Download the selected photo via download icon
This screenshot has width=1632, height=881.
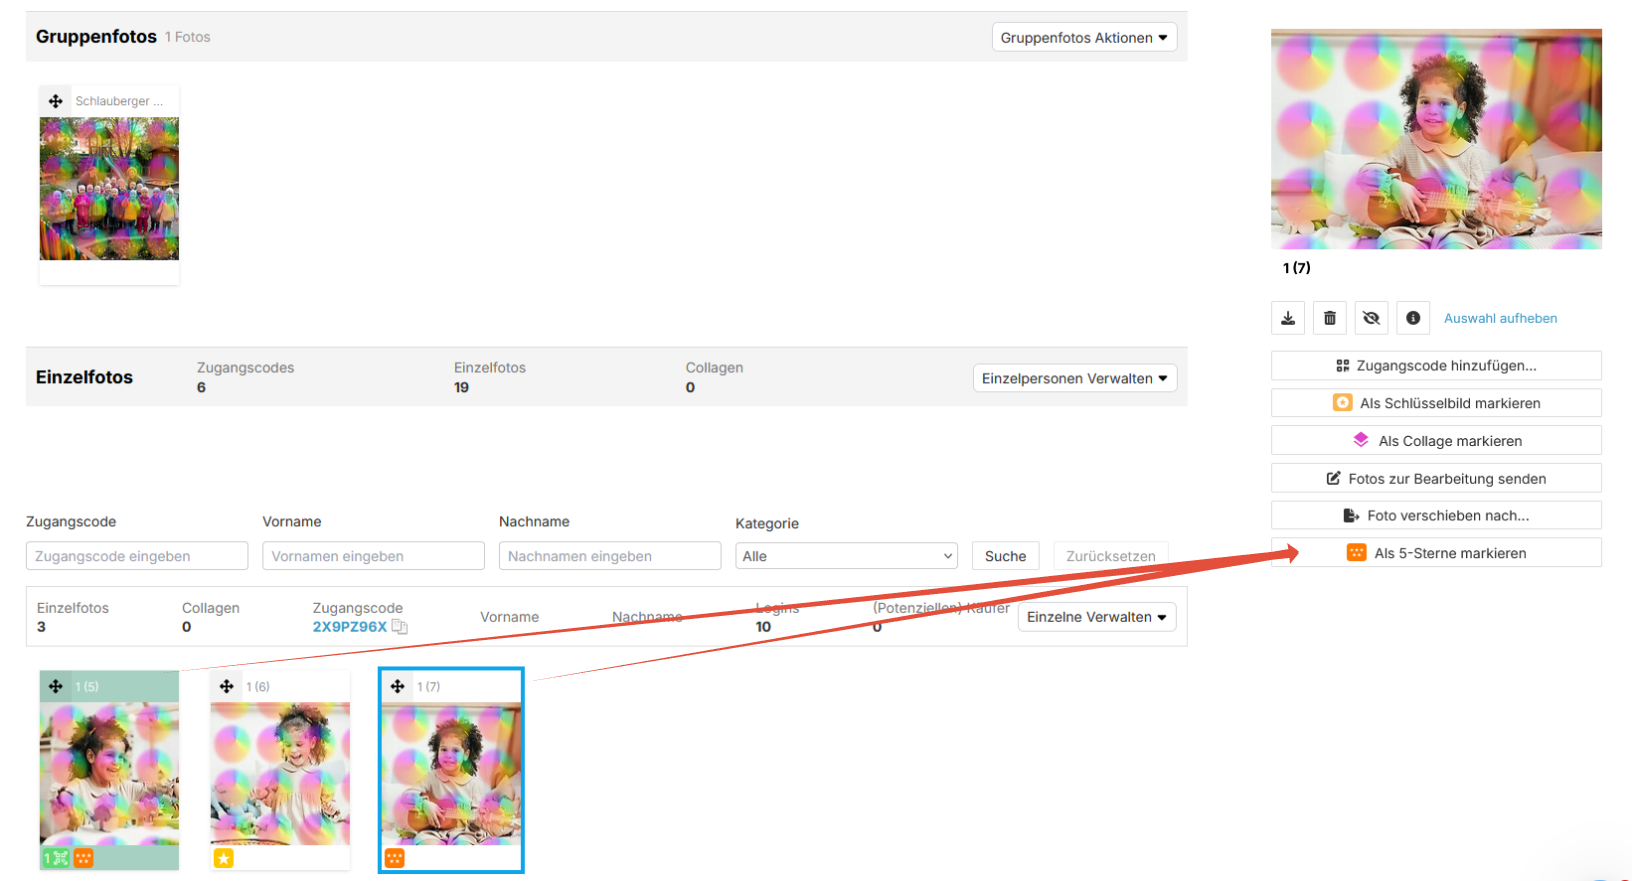tap(1288, 318)
